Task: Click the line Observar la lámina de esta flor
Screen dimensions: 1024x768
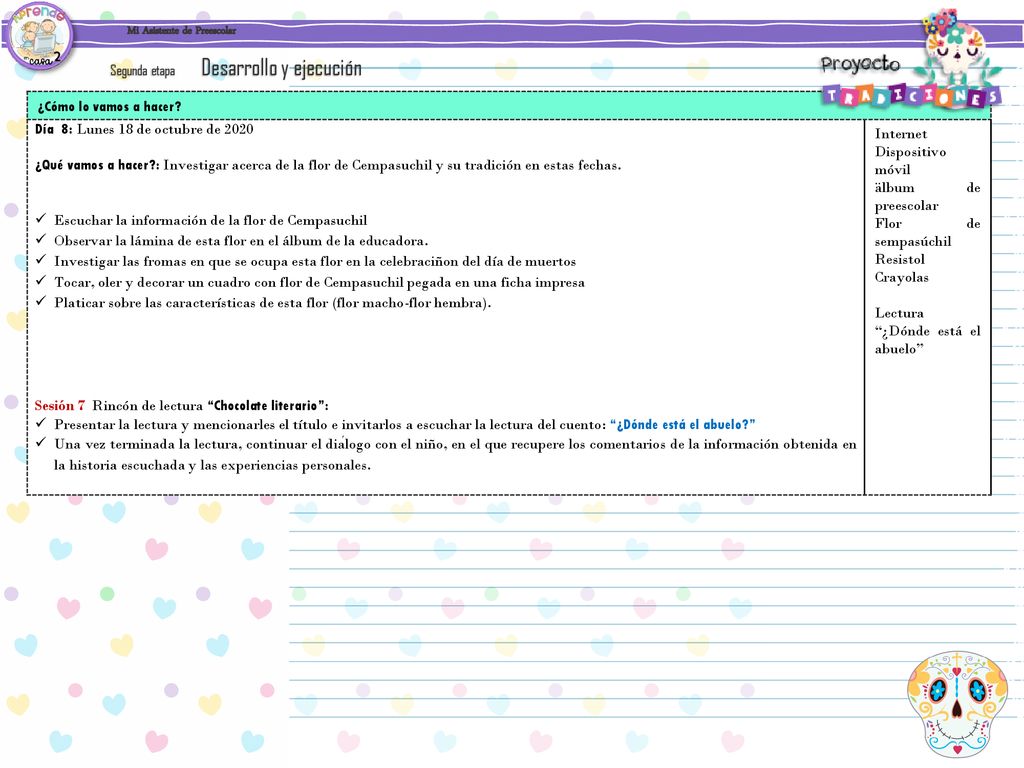Action: [x=241, y=241]
